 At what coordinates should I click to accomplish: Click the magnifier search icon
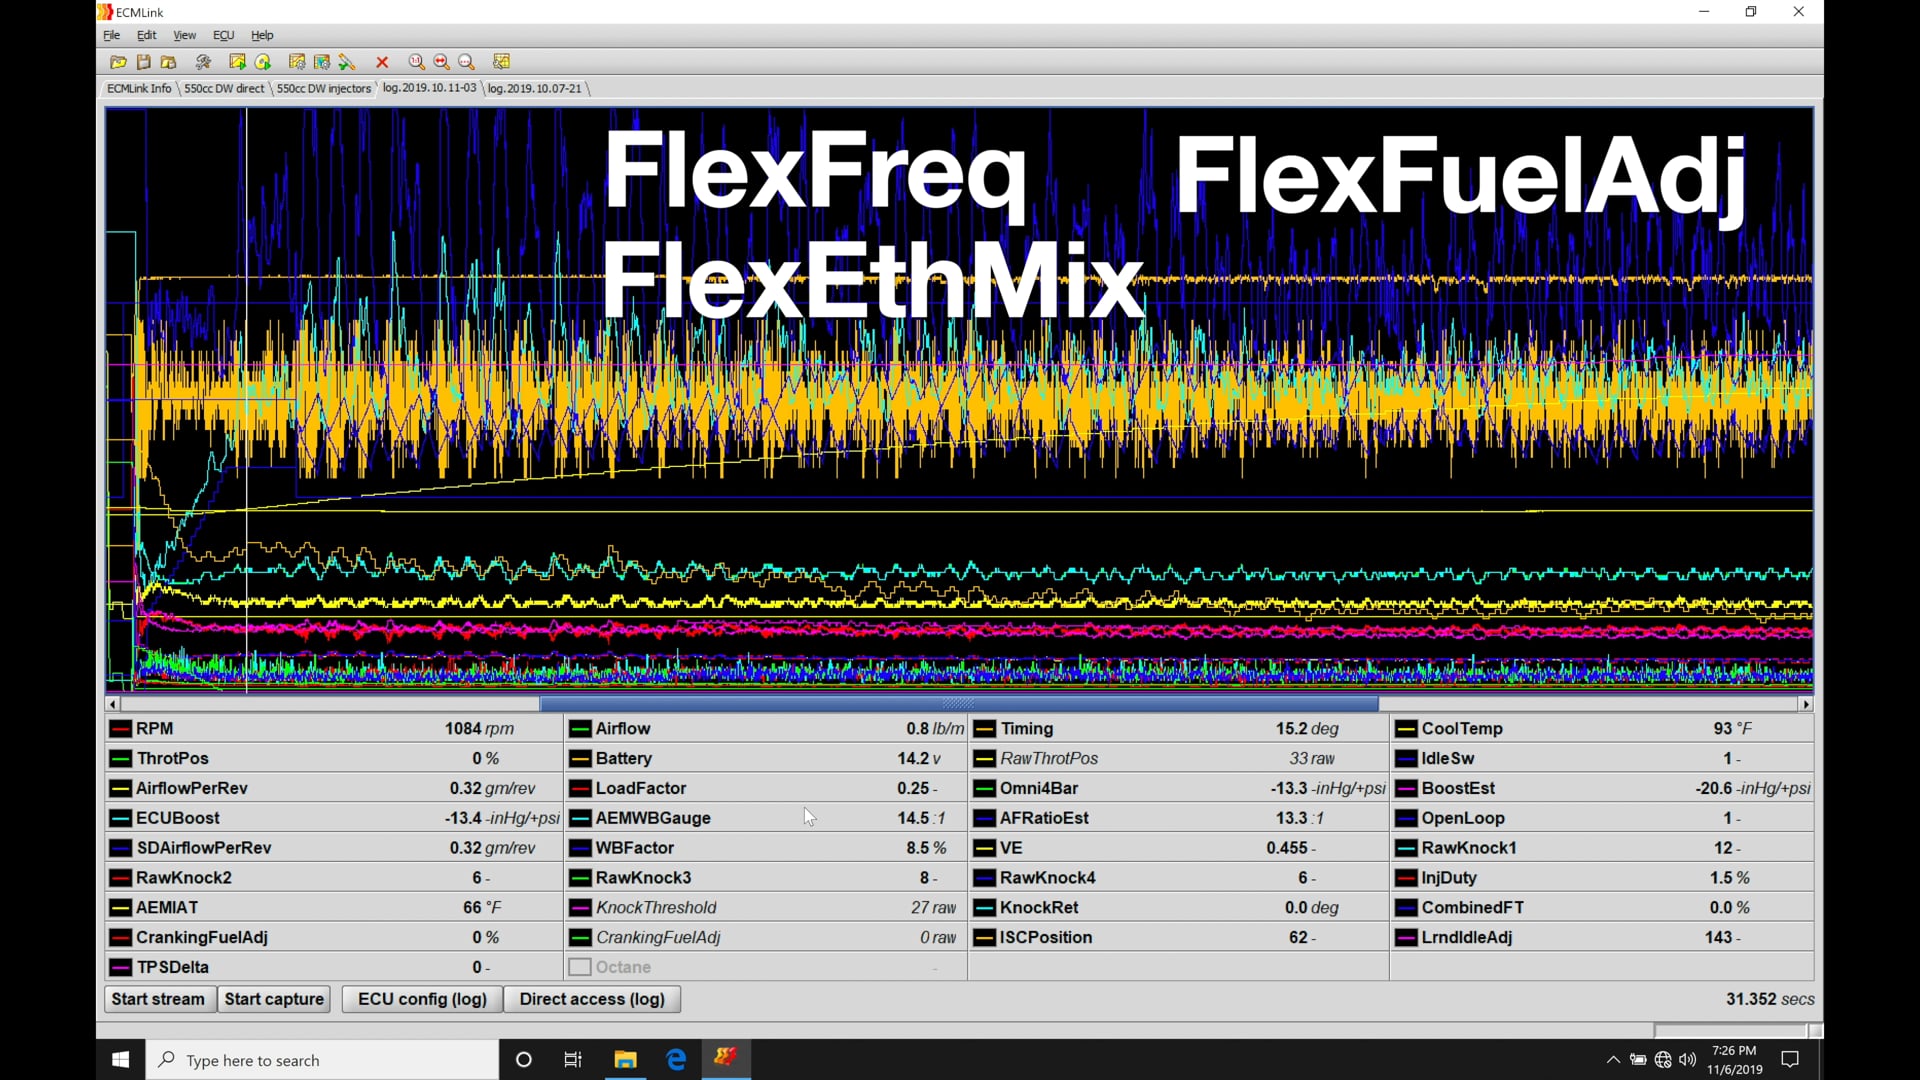(x=466, y=61)
